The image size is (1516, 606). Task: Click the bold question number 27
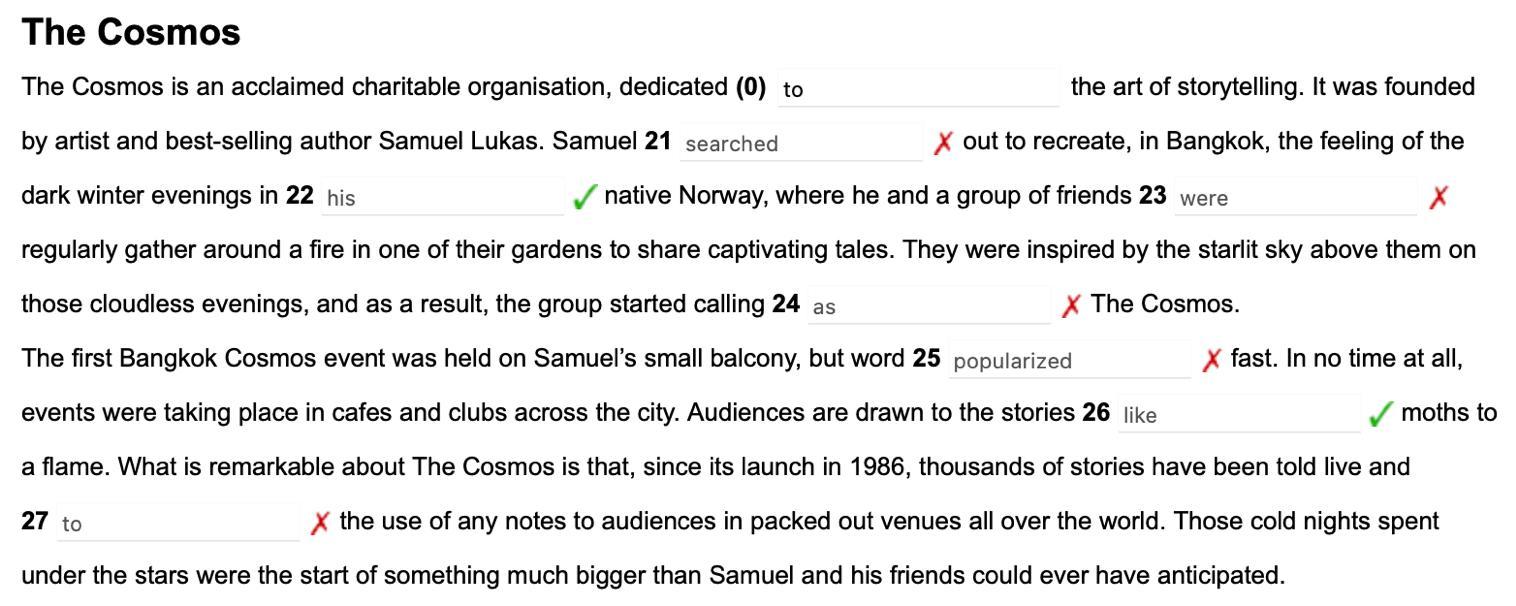(35, 520)
